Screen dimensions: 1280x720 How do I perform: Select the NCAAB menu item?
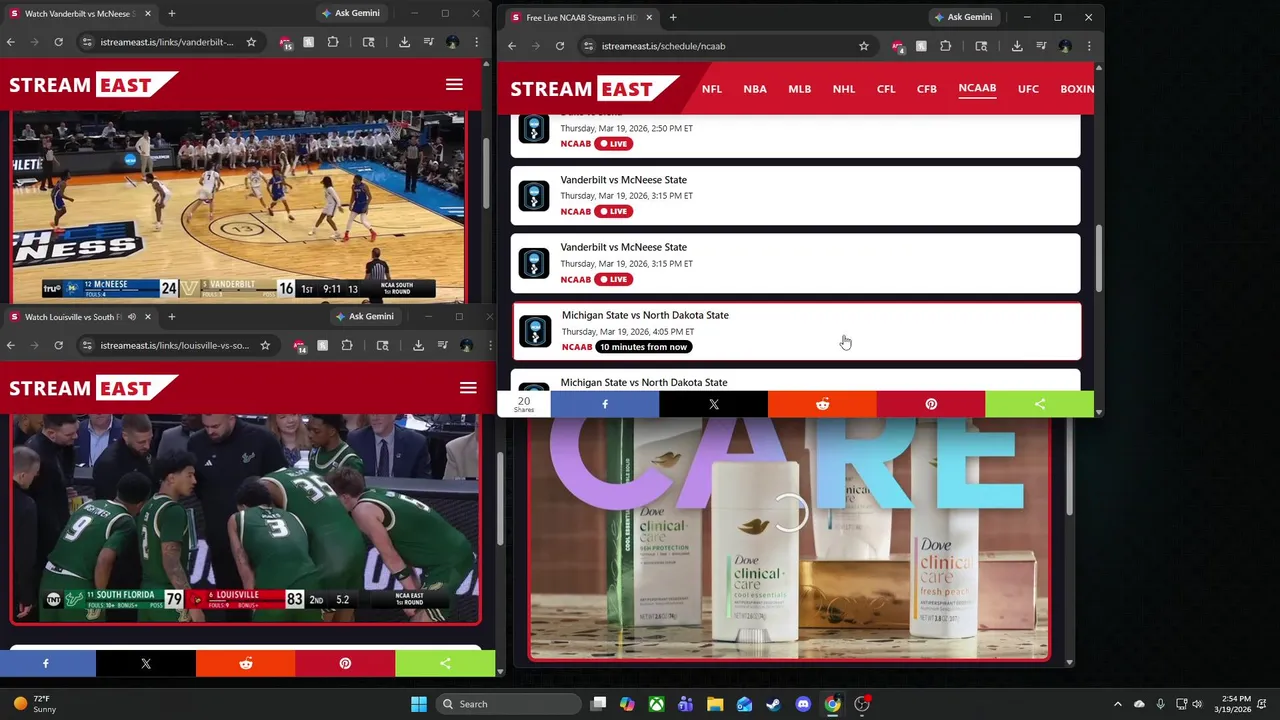point(977,88)
